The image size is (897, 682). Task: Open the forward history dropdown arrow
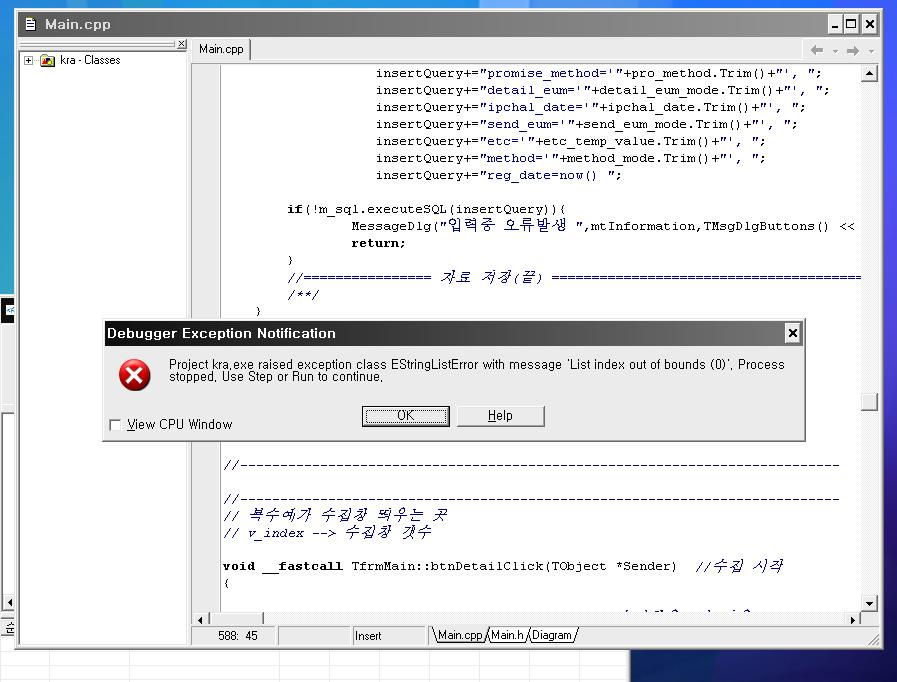[x=870, y=51]
